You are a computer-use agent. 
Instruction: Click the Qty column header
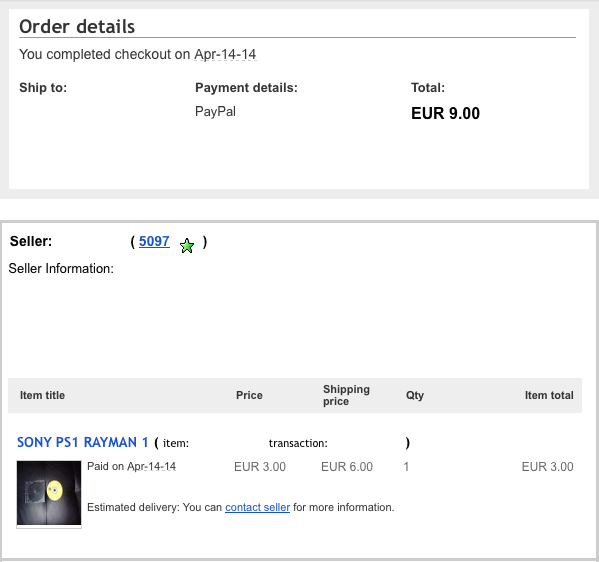point(414,395)
